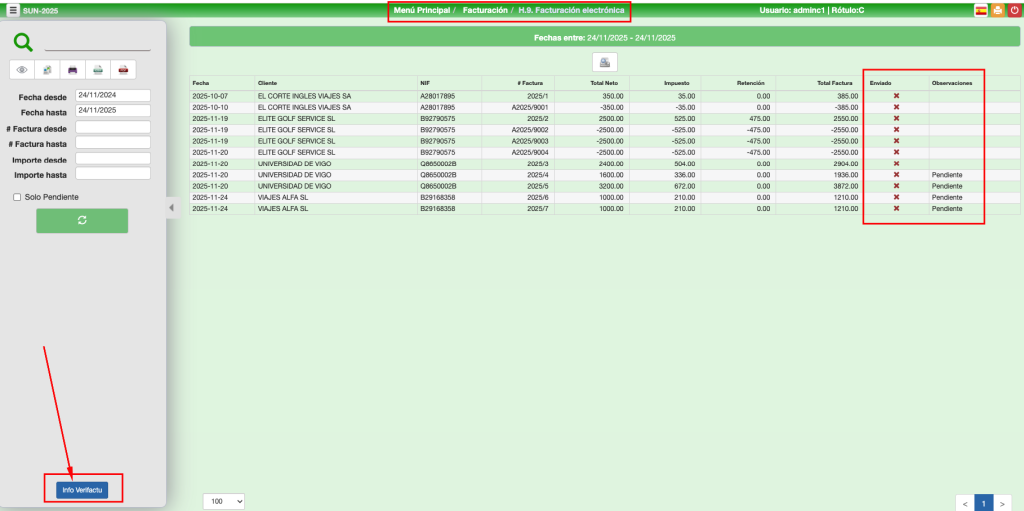Image resolution: width=1024 pixels, height=511 pixels.
Task: Click the Spanish flag language icon
Action: pyautogui.click(x=981, y=10)
